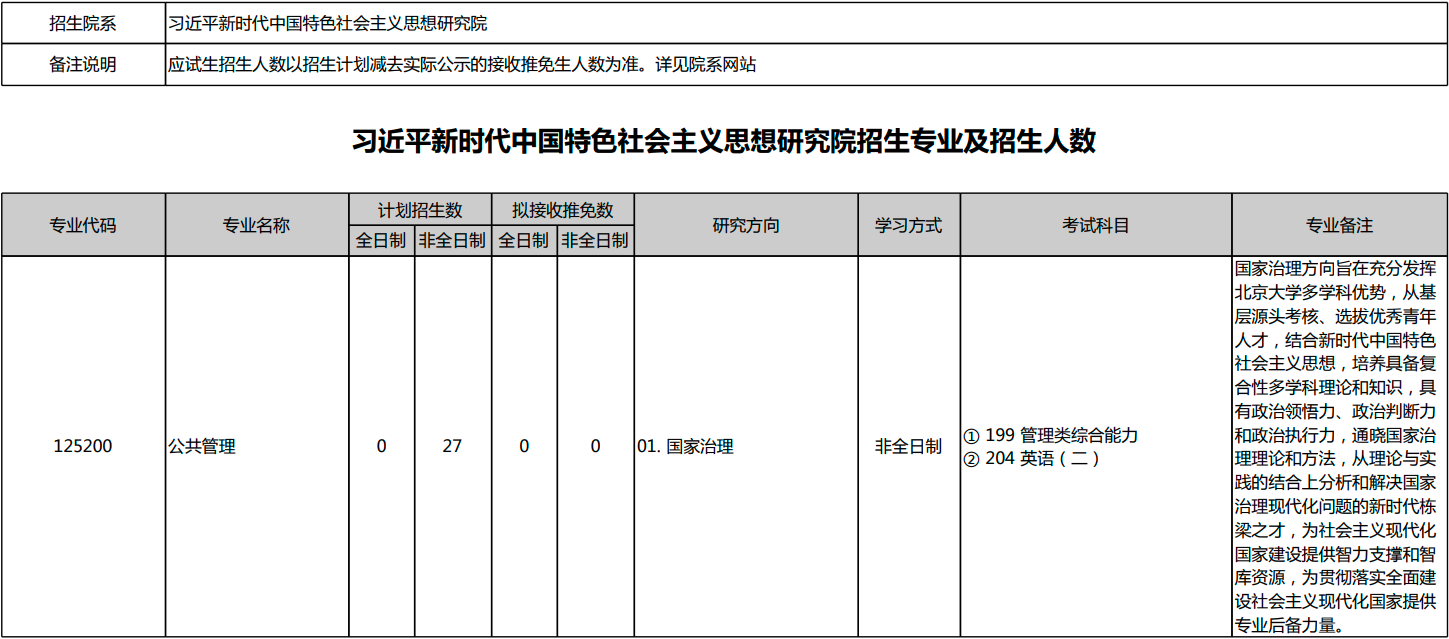
Task: Select 非全日制 in the 学习方式 data cell
Action: pyautogui.click(x=908, y=446)
